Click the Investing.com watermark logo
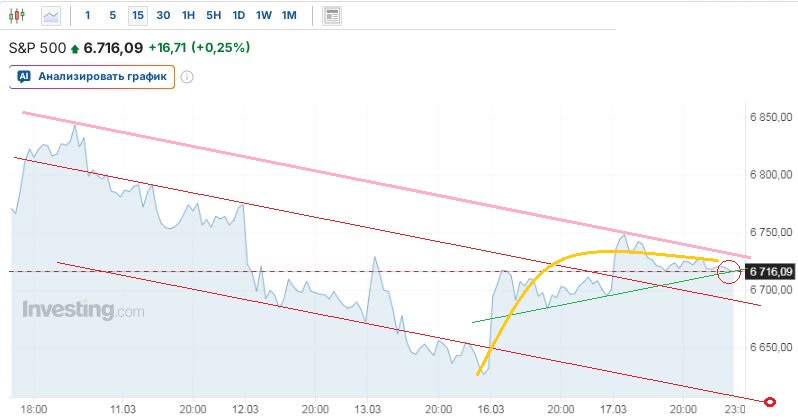 click(83, 310)
